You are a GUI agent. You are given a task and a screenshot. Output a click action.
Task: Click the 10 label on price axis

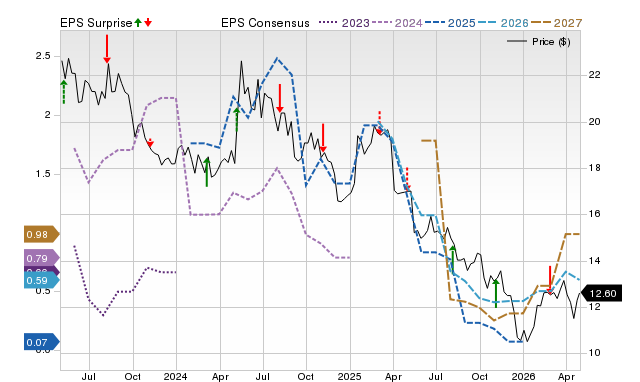point(595,353)
